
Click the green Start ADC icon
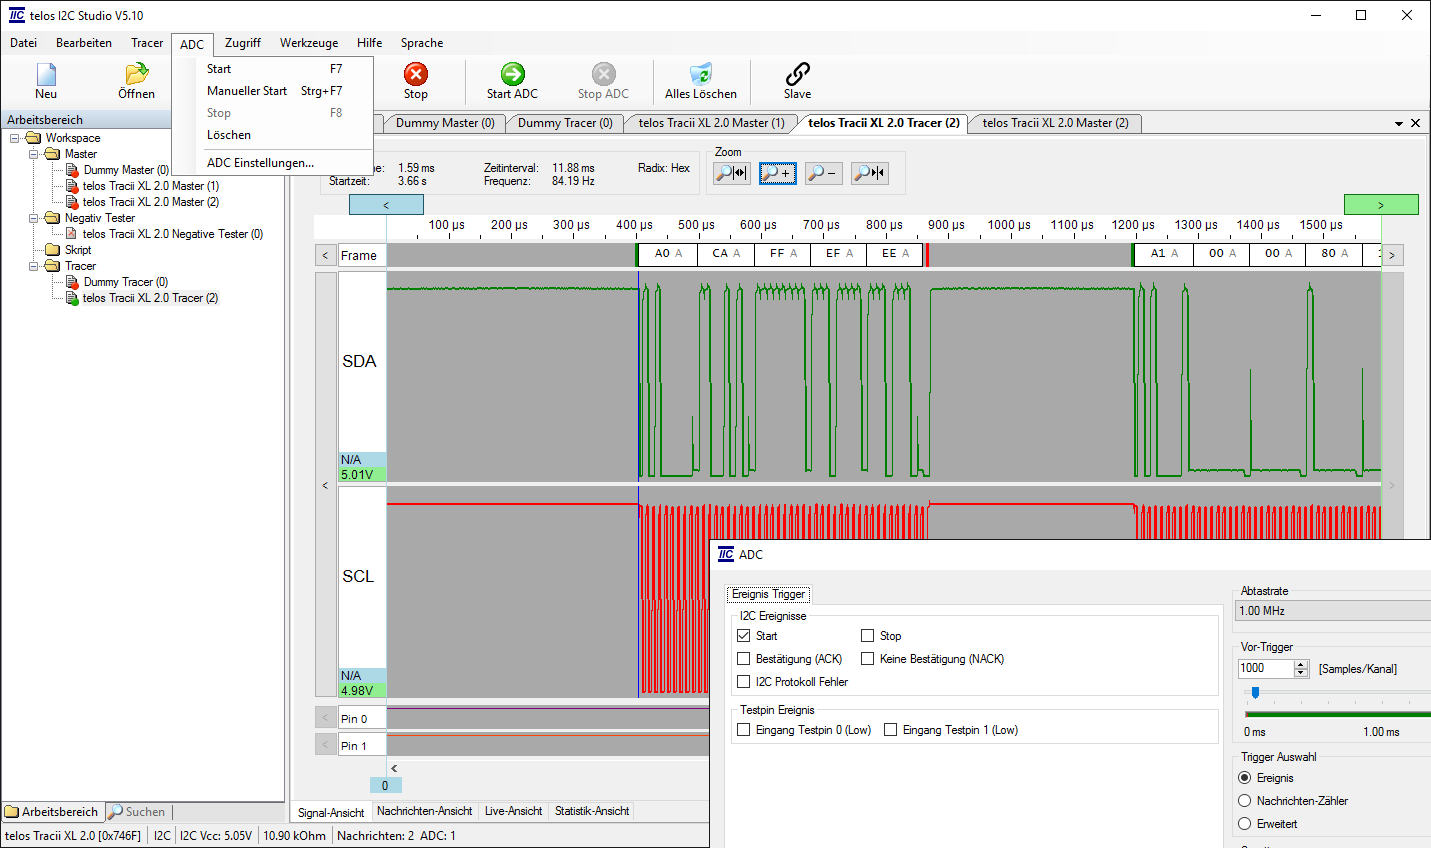pos(512,75)
